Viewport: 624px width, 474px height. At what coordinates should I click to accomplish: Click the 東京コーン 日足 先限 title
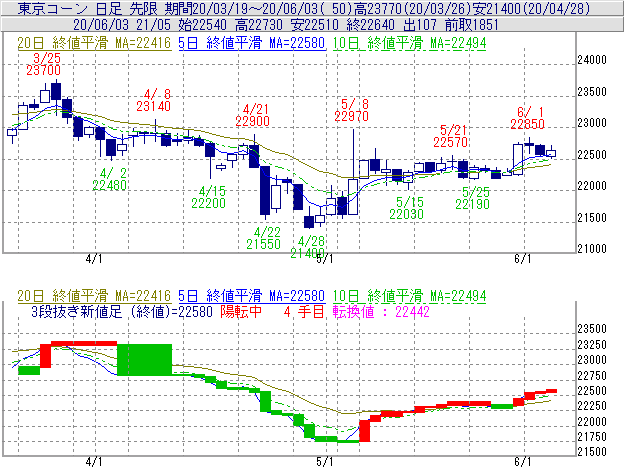[88, 8]
